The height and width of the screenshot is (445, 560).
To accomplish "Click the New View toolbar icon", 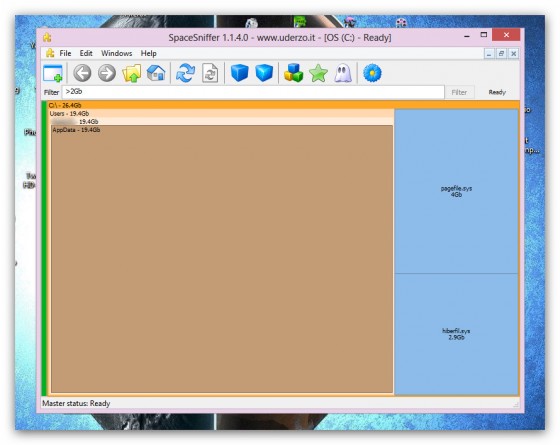I will pyautogui.click(x=53, y=73).
